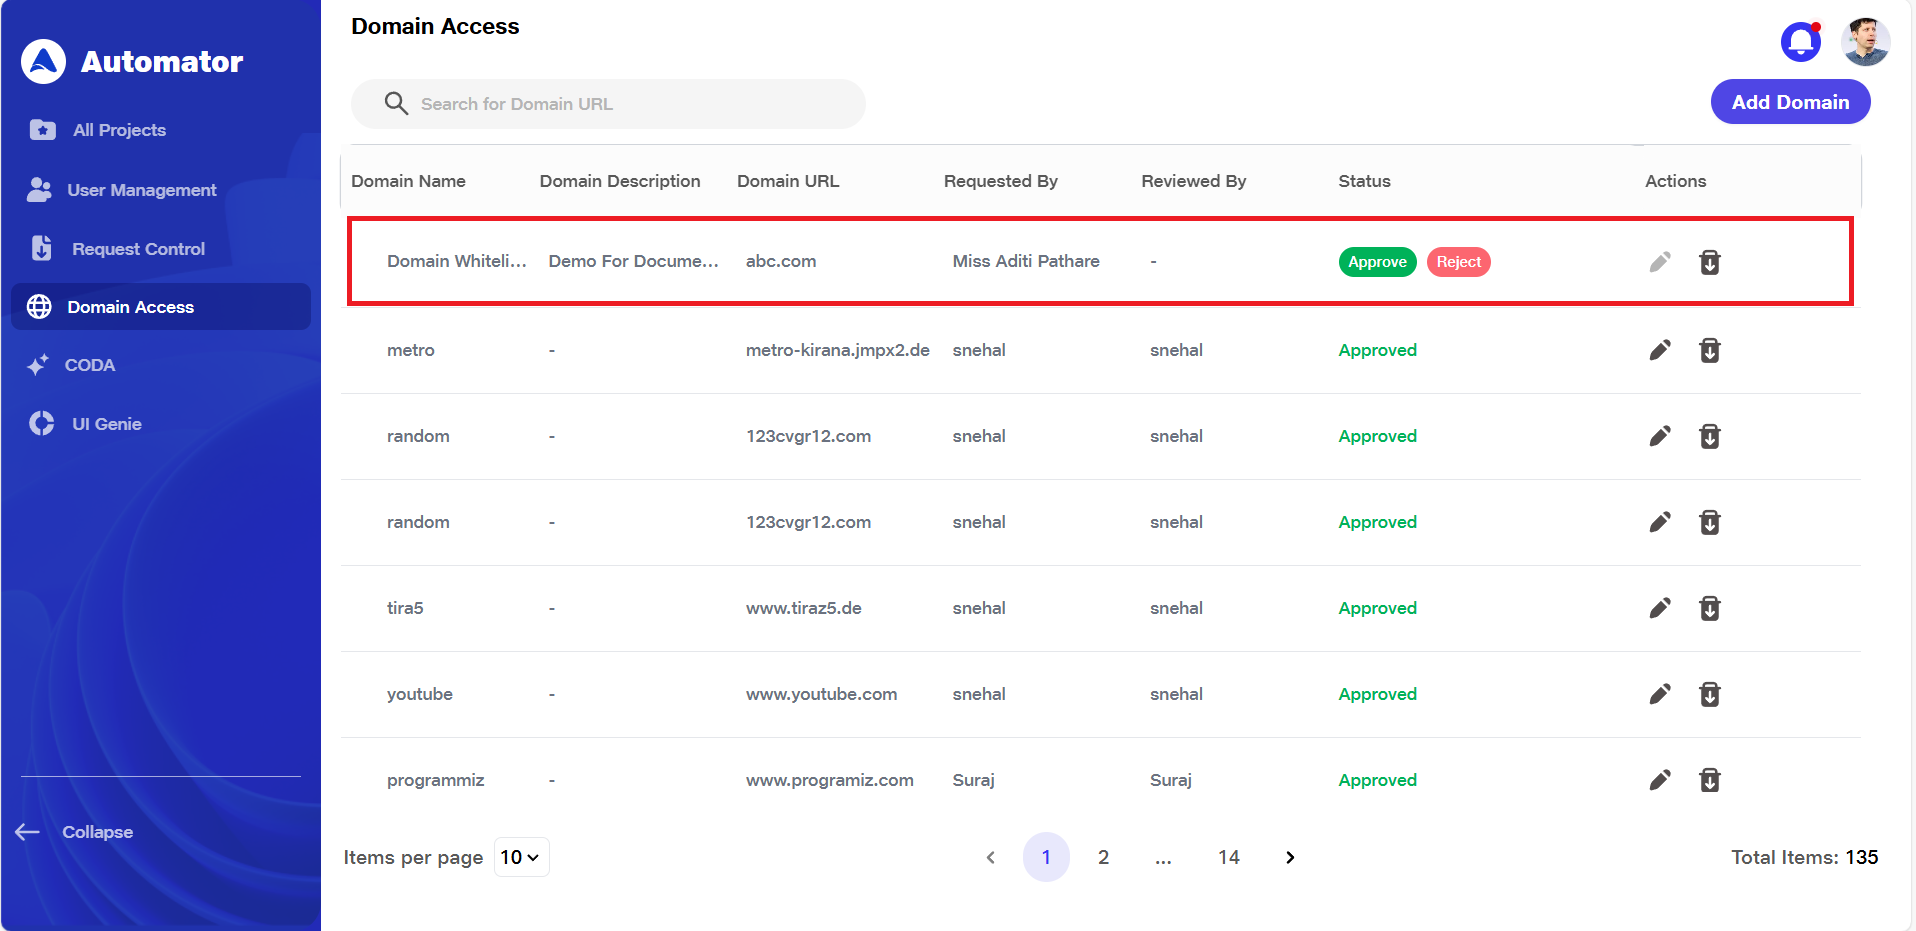Screen dimensions: 1916x931
Task: Open the Items per page dropdown
Action: 521,857
